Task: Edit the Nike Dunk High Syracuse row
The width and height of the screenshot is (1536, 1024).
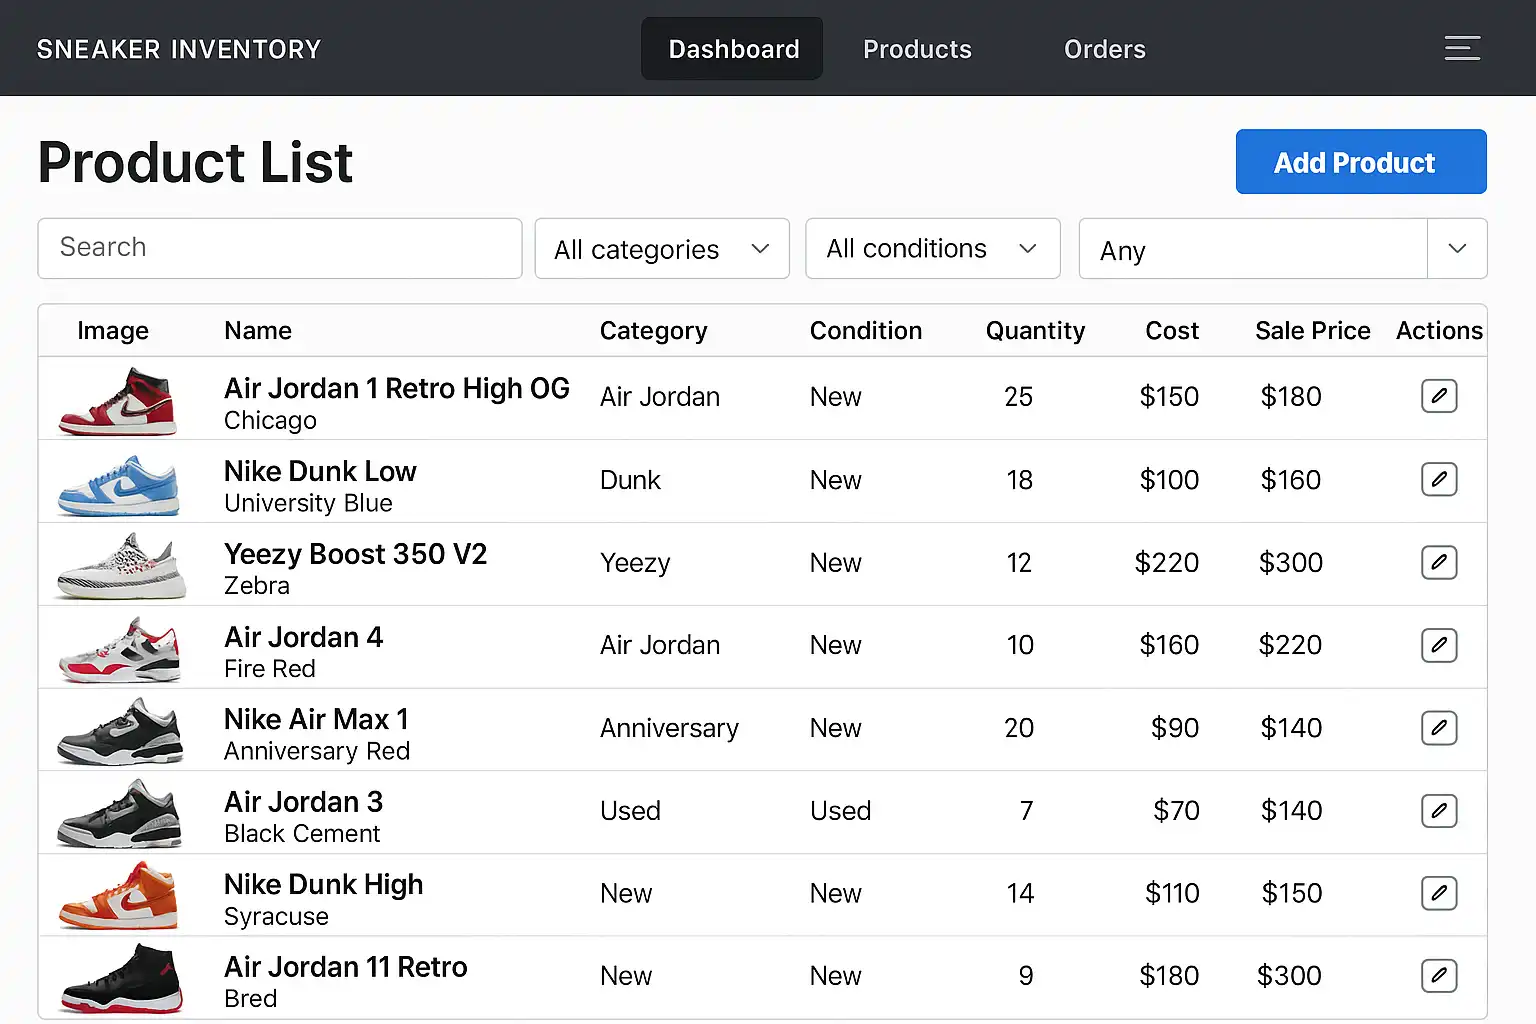Action: click(x=1439, y=893)
